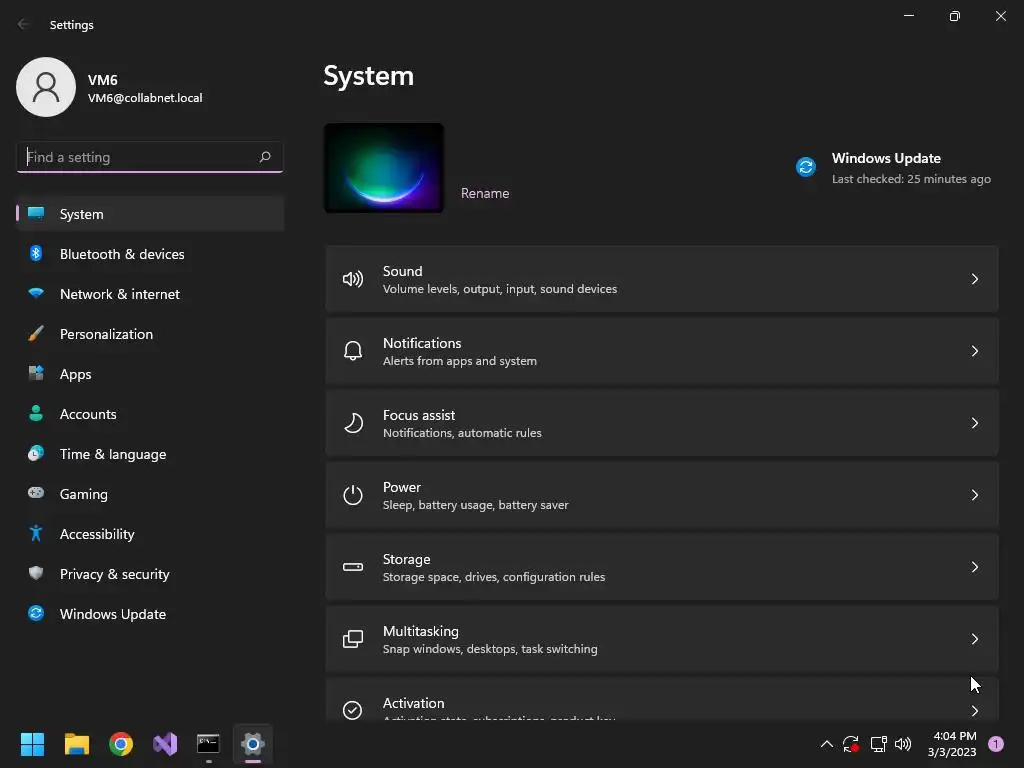
Task: Open the Start menu on taskbar
Action: click(32, 744)
